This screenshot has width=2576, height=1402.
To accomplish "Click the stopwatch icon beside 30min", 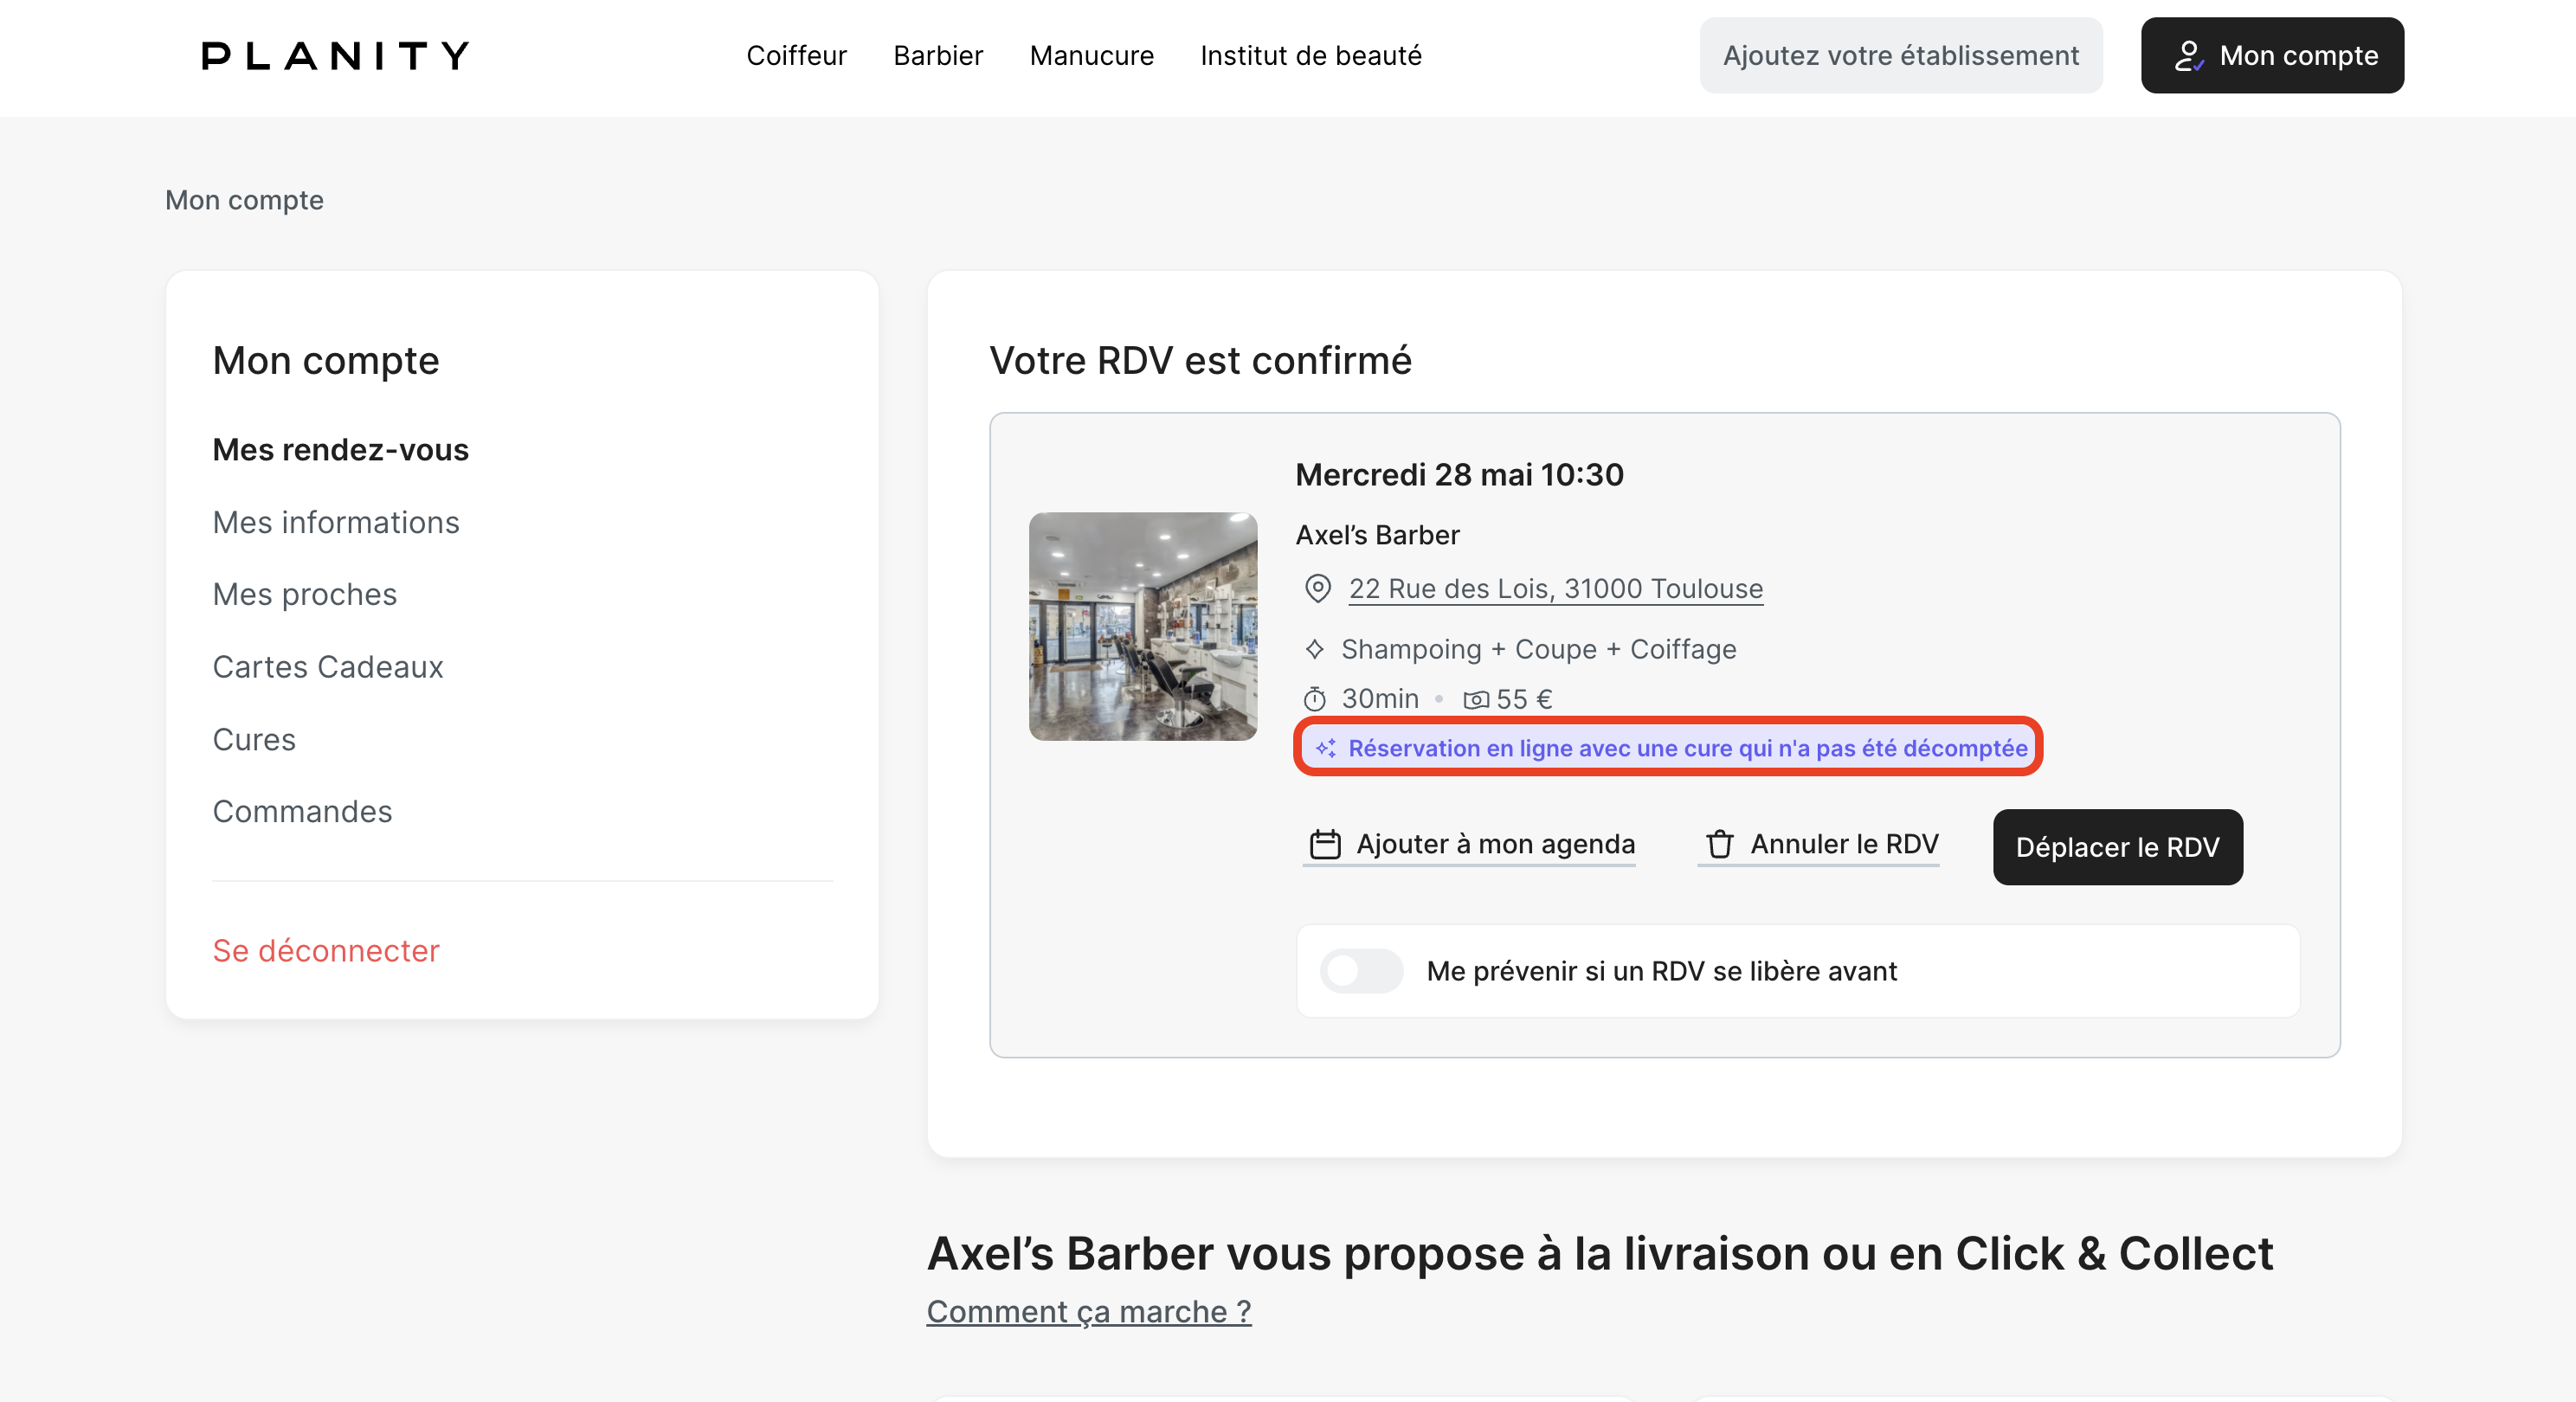I will coord(1314,699).
